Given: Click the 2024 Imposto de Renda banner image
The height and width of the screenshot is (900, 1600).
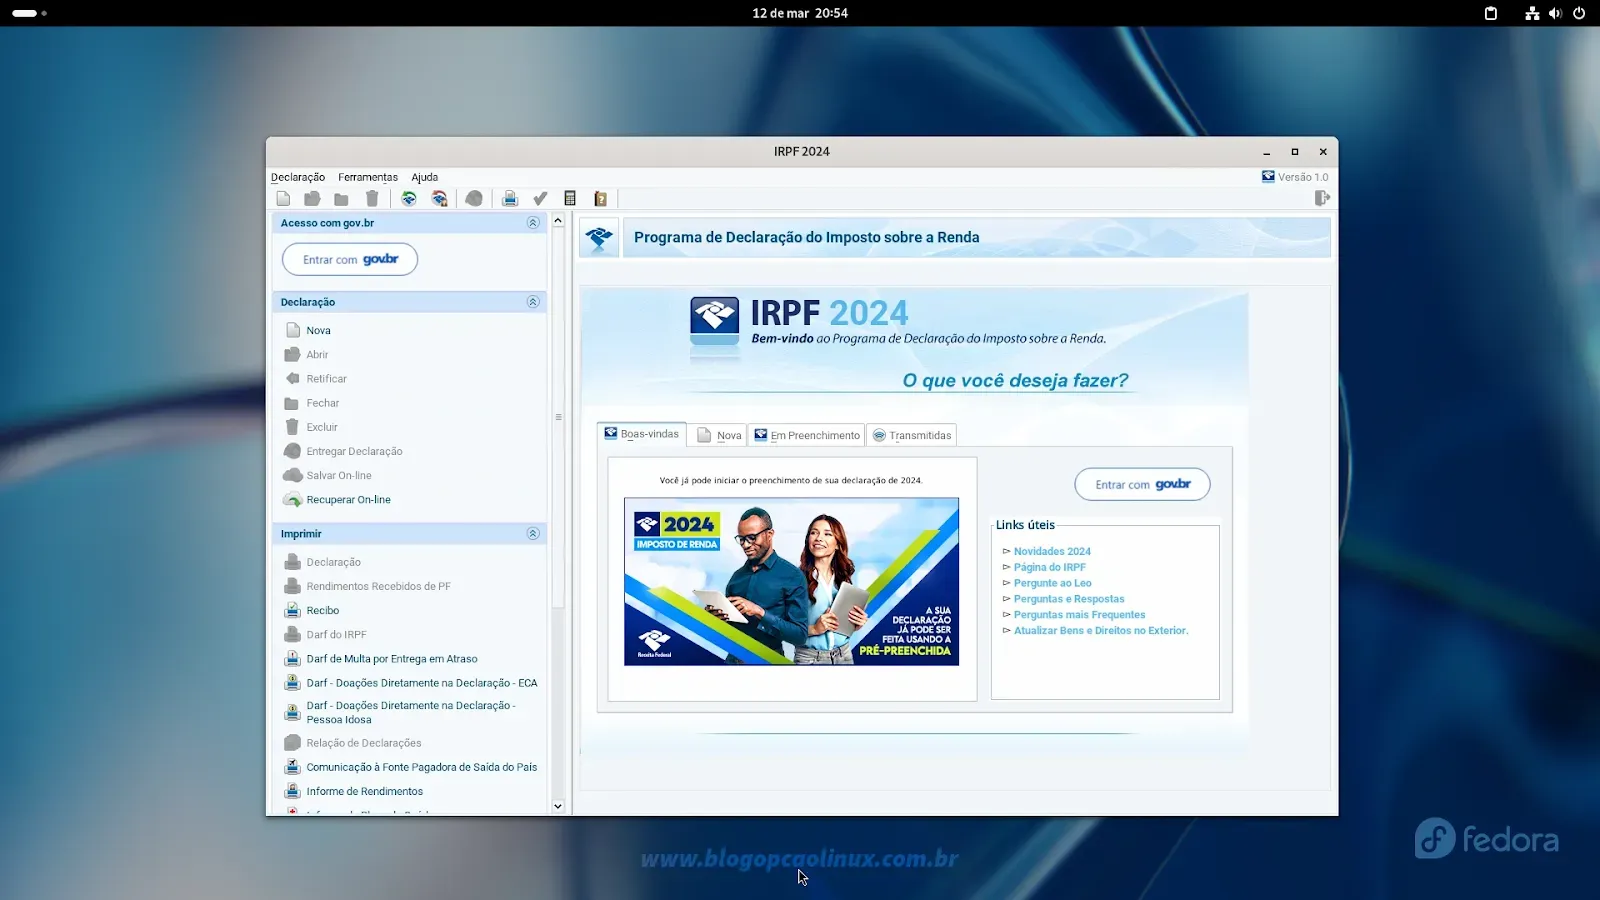Looking at the screenshot, I should click(x=791, y=581).
